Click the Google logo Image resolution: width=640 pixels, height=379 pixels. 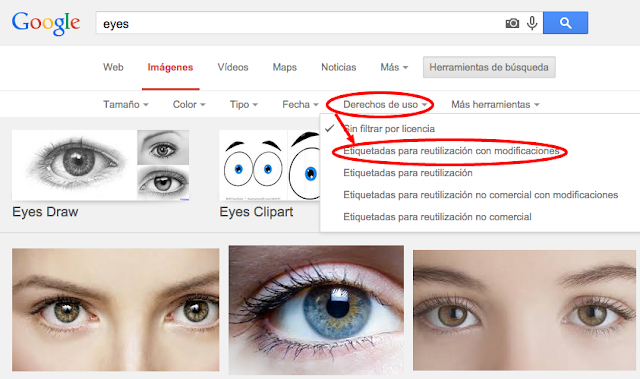tap(46, 23)
